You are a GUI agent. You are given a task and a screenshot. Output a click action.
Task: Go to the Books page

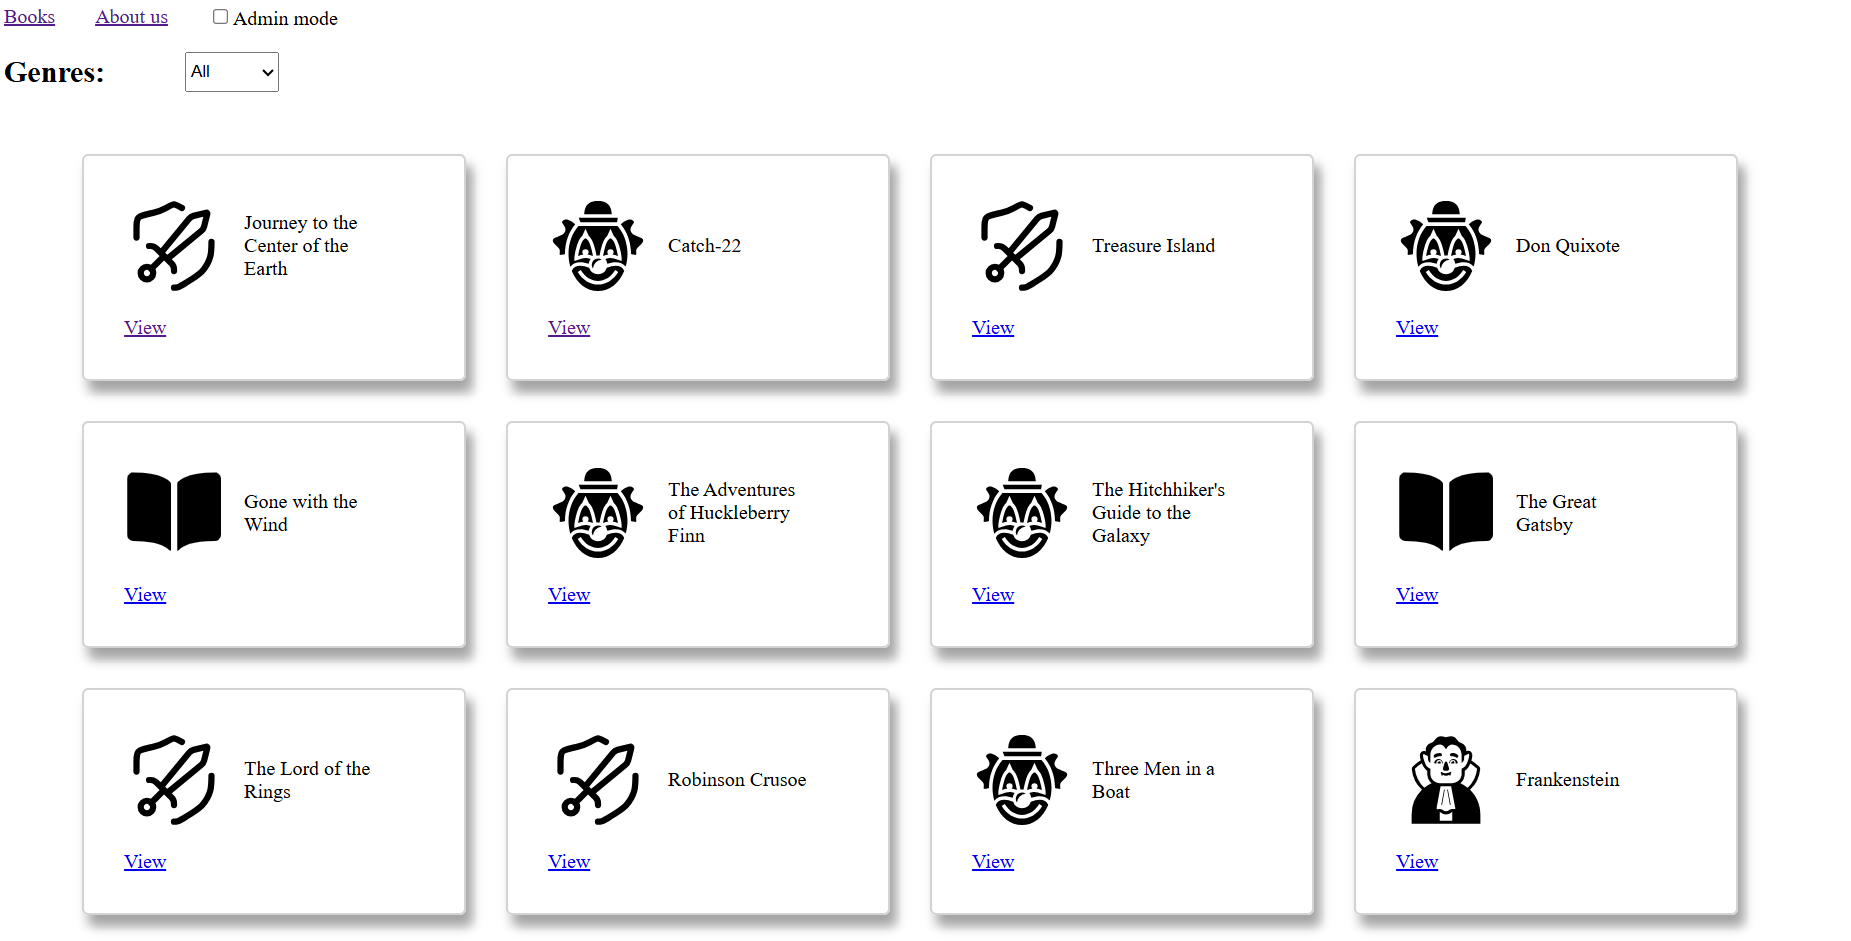coord(29,17)
